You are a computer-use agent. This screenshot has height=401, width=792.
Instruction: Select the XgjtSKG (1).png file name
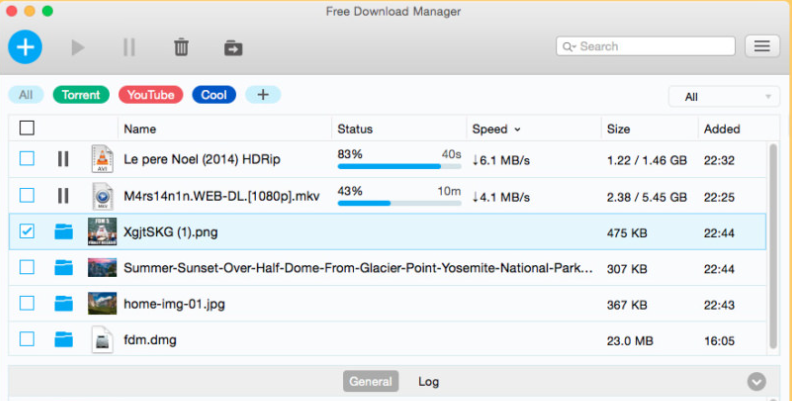171,232
